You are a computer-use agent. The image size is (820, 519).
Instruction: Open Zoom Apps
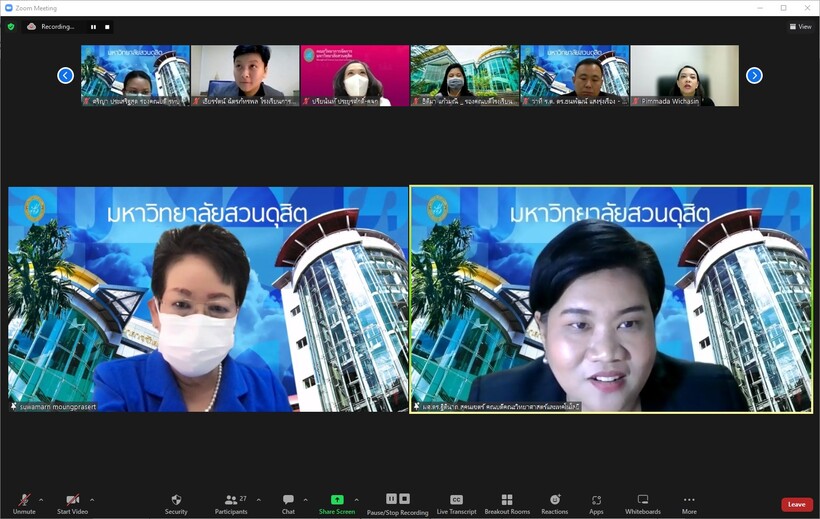tap(596, 504)
